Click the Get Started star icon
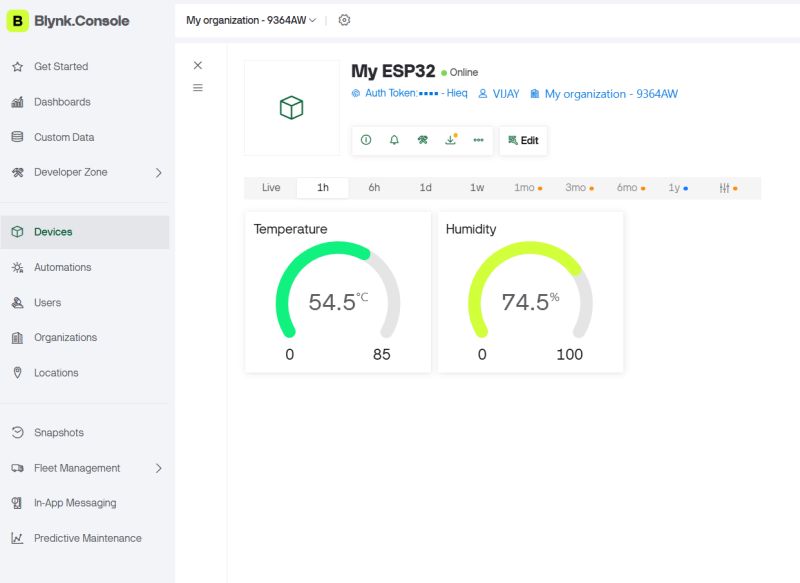 [x=17, y=67]
